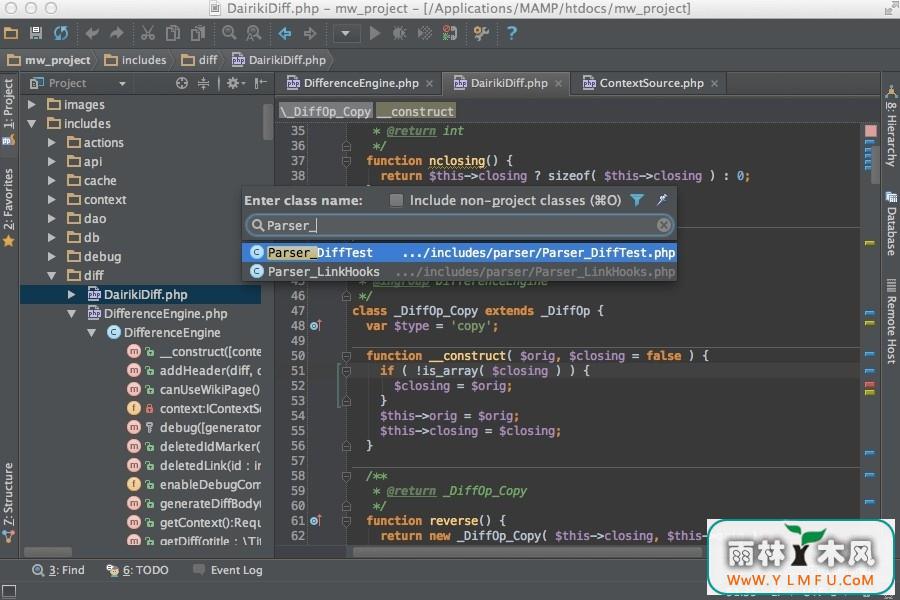
Task: Select DifferenceEngine class node
Action: click(x=164, y=332)
